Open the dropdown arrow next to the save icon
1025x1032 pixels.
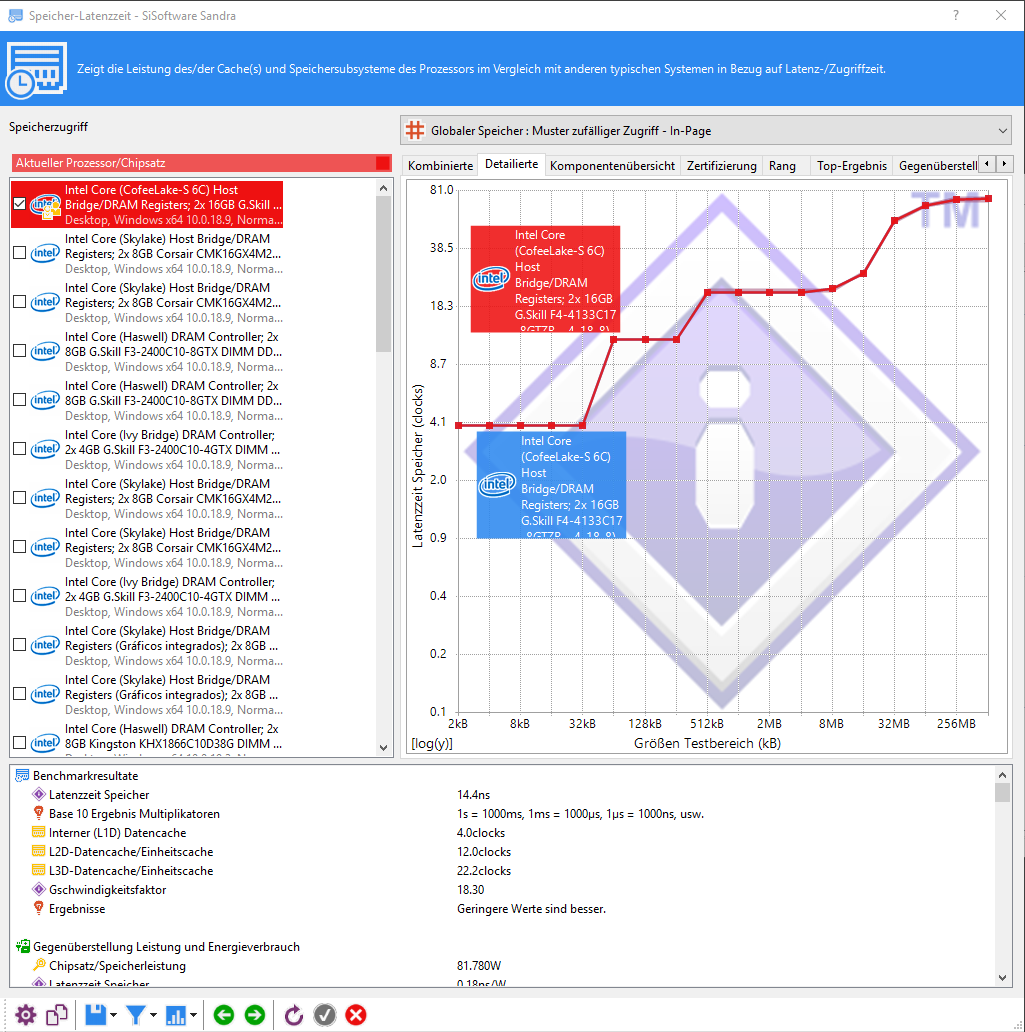pyautogui.click(x=113, y=1016)
